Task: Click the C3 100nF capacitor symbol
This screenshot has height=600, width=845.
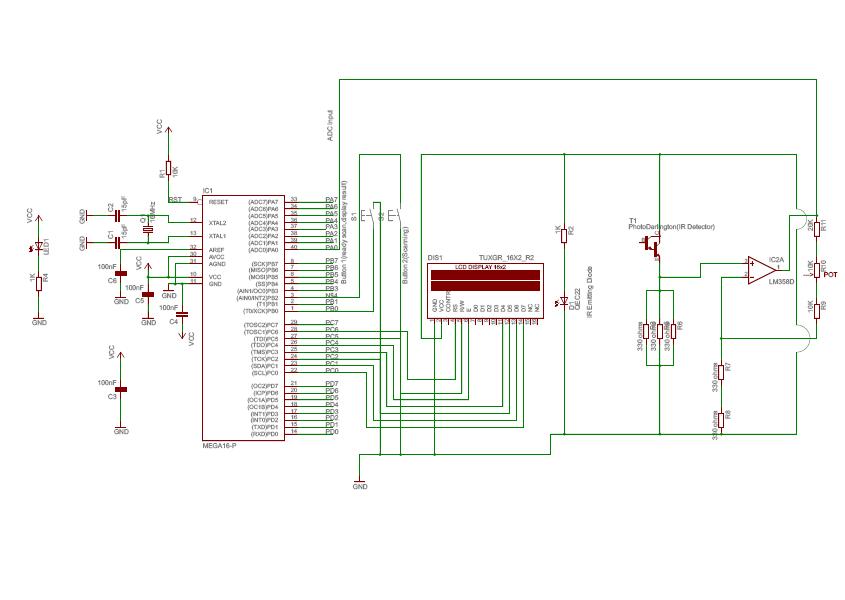Action: pos(121,393)
